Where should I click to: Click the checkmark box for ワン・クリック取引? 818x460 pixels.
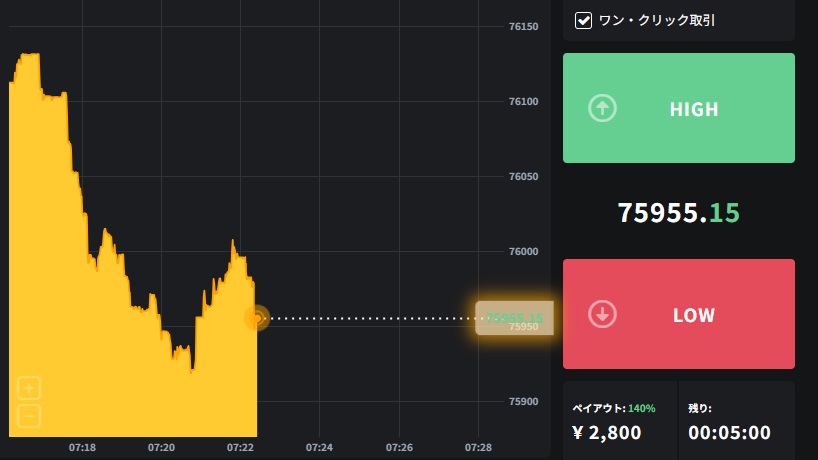click(x=584, y=20)
